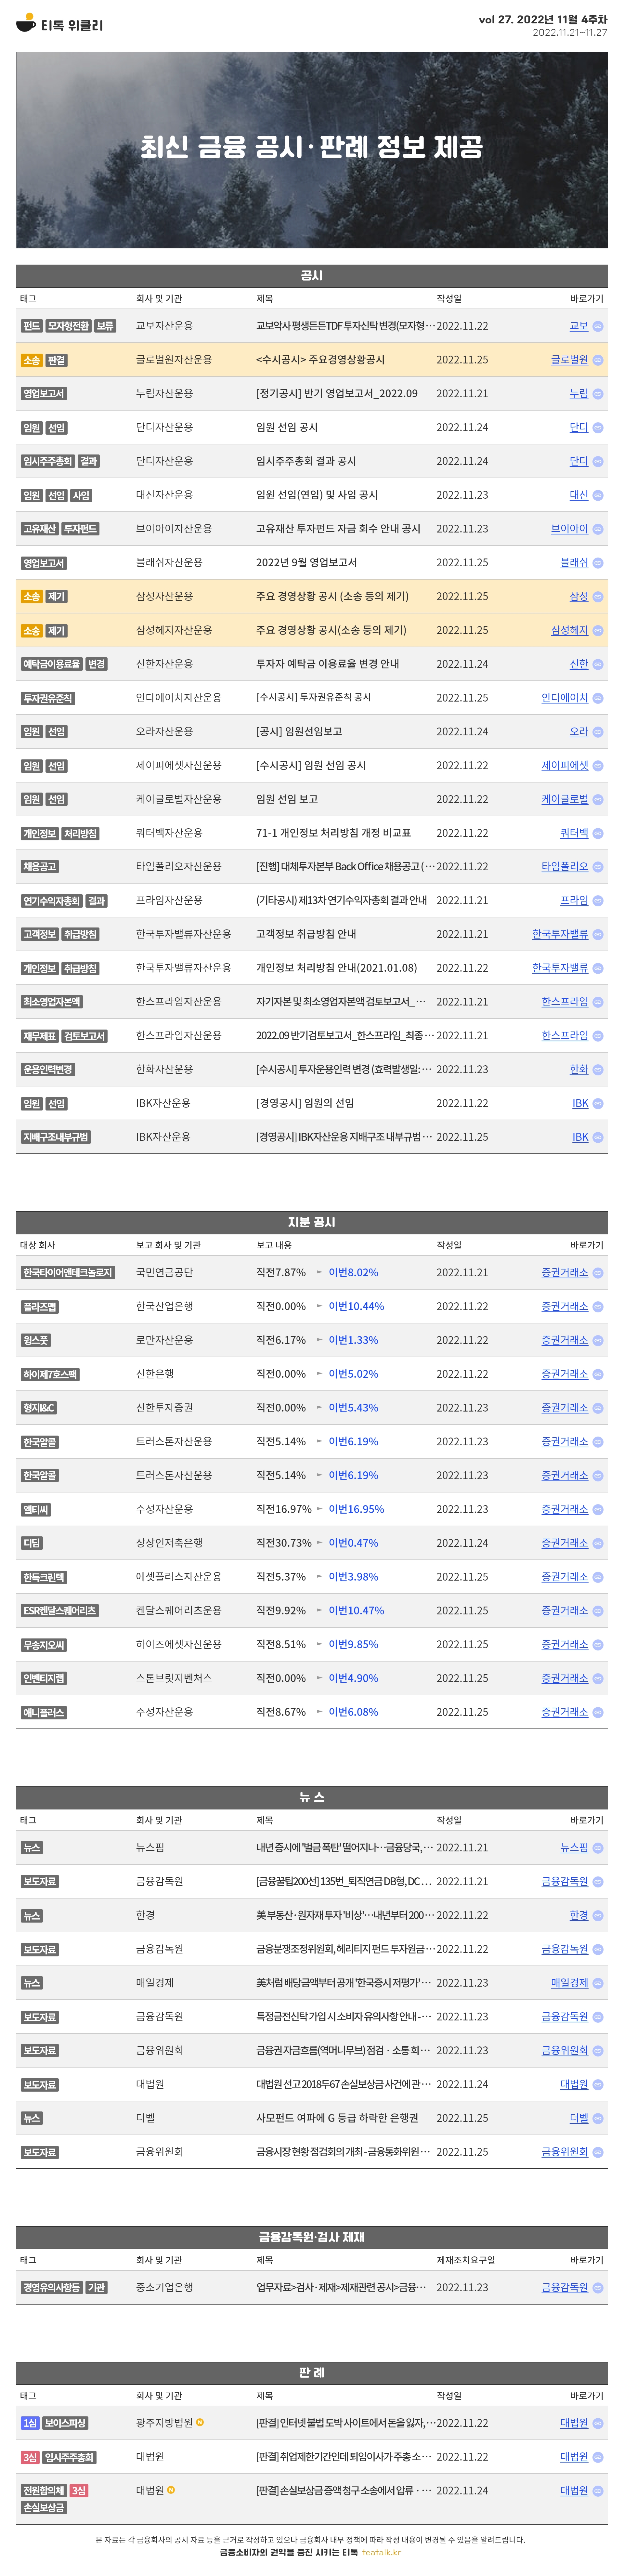Click link icon beside 안다에이치 link
The width and height of the screenshot is (624, 2576).
point(598,698)
